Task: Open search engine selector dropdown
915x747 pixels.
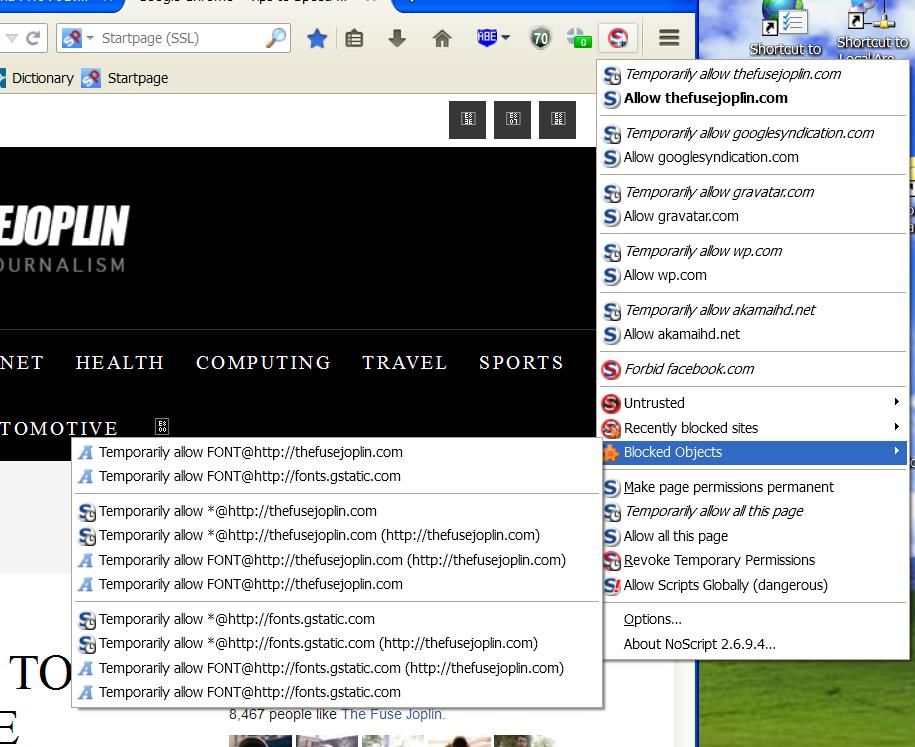Action: click(x=78, y=38)
